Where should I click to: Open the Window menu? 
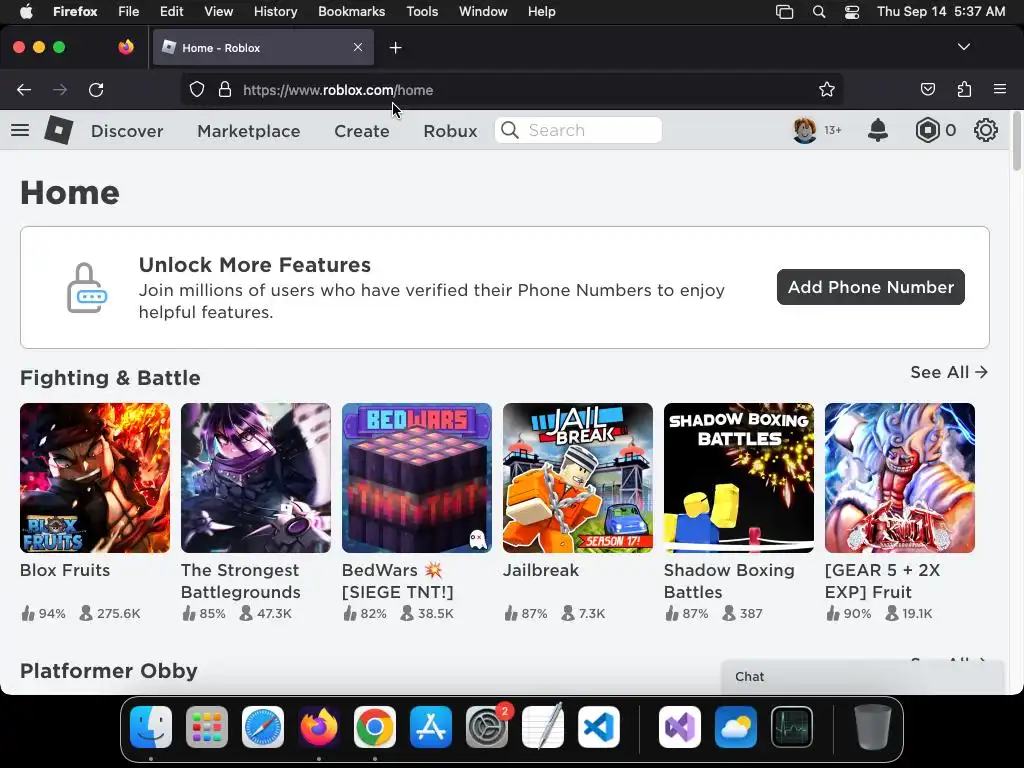(483, 12)
